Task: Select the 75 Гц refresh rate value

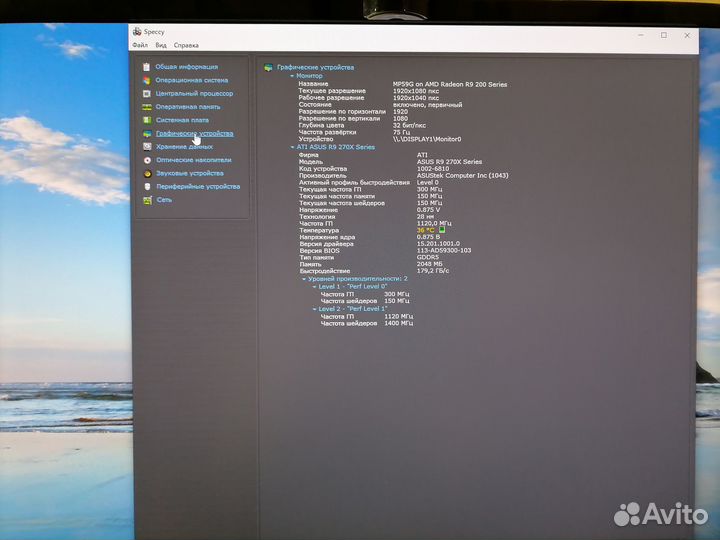Action: coord(401,132)
